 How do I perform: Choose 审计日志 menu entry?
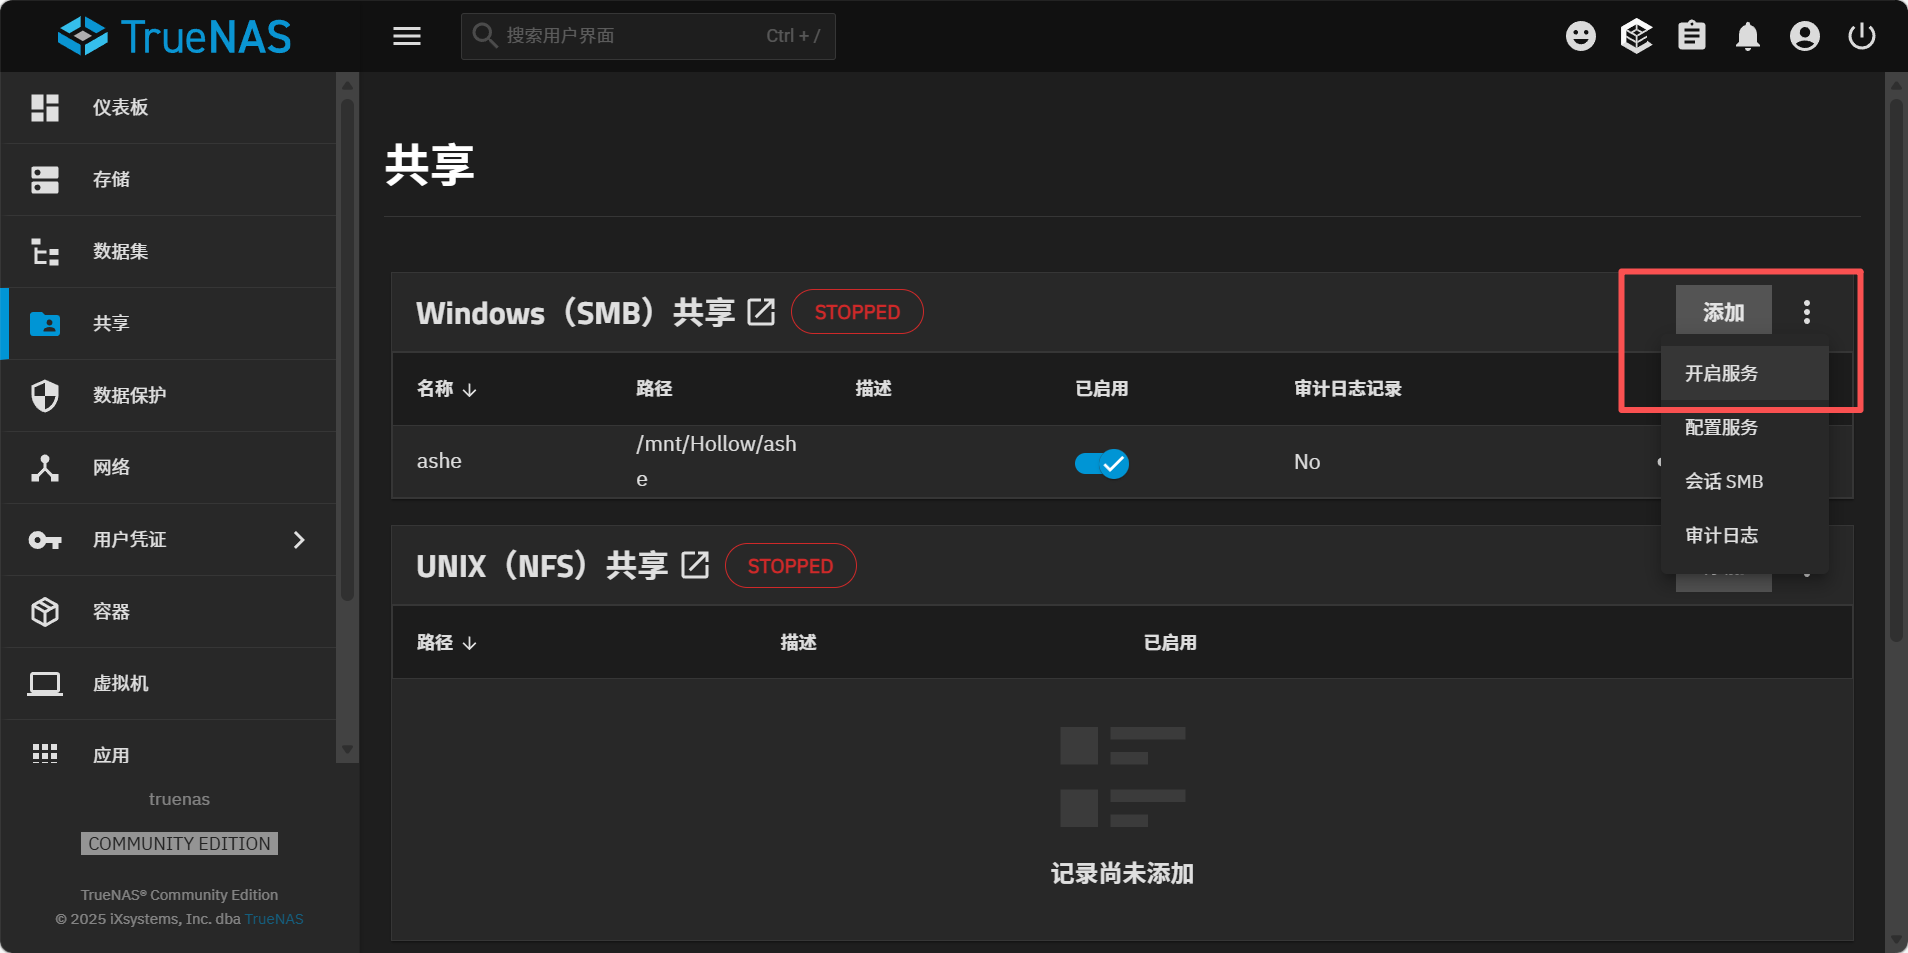pos(1721,535)
